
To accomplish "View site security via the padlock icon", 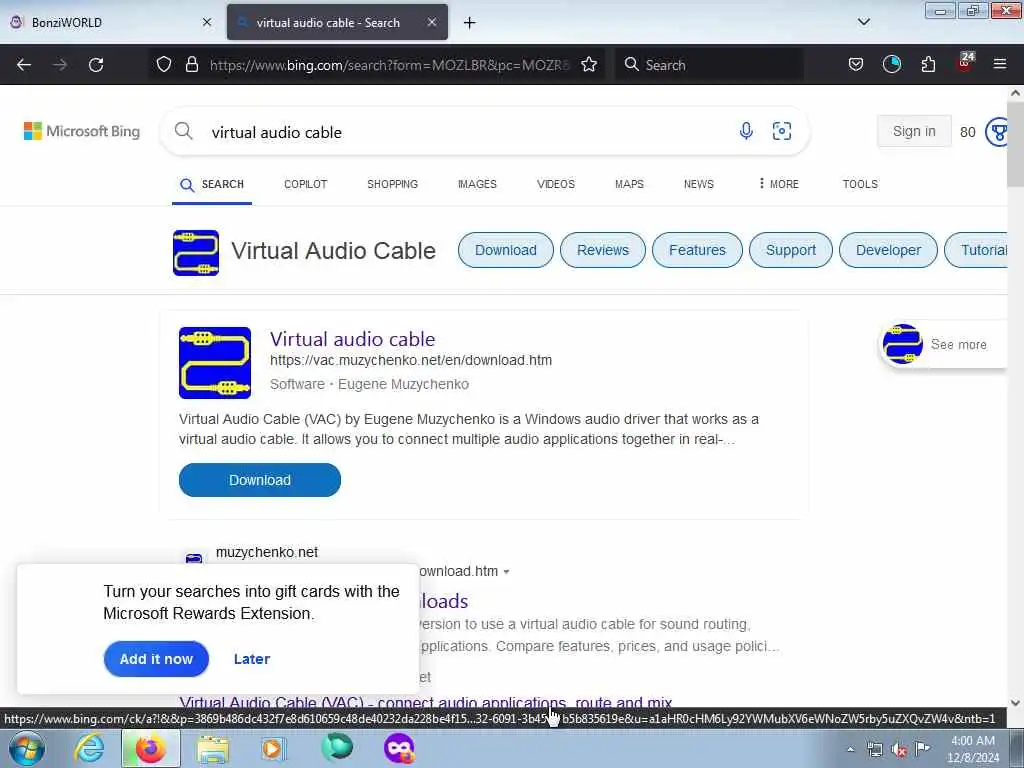I will [191, 64].
